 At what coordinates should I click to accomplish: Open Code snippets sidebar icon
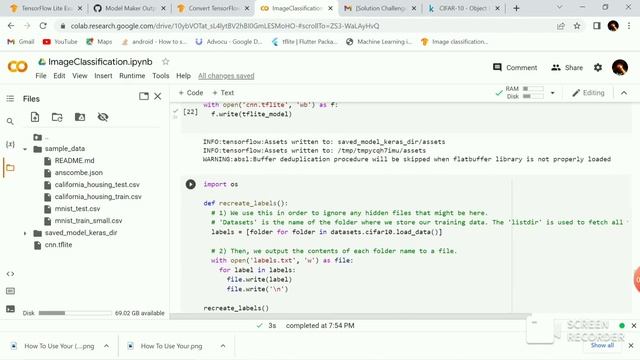[10, 274]
